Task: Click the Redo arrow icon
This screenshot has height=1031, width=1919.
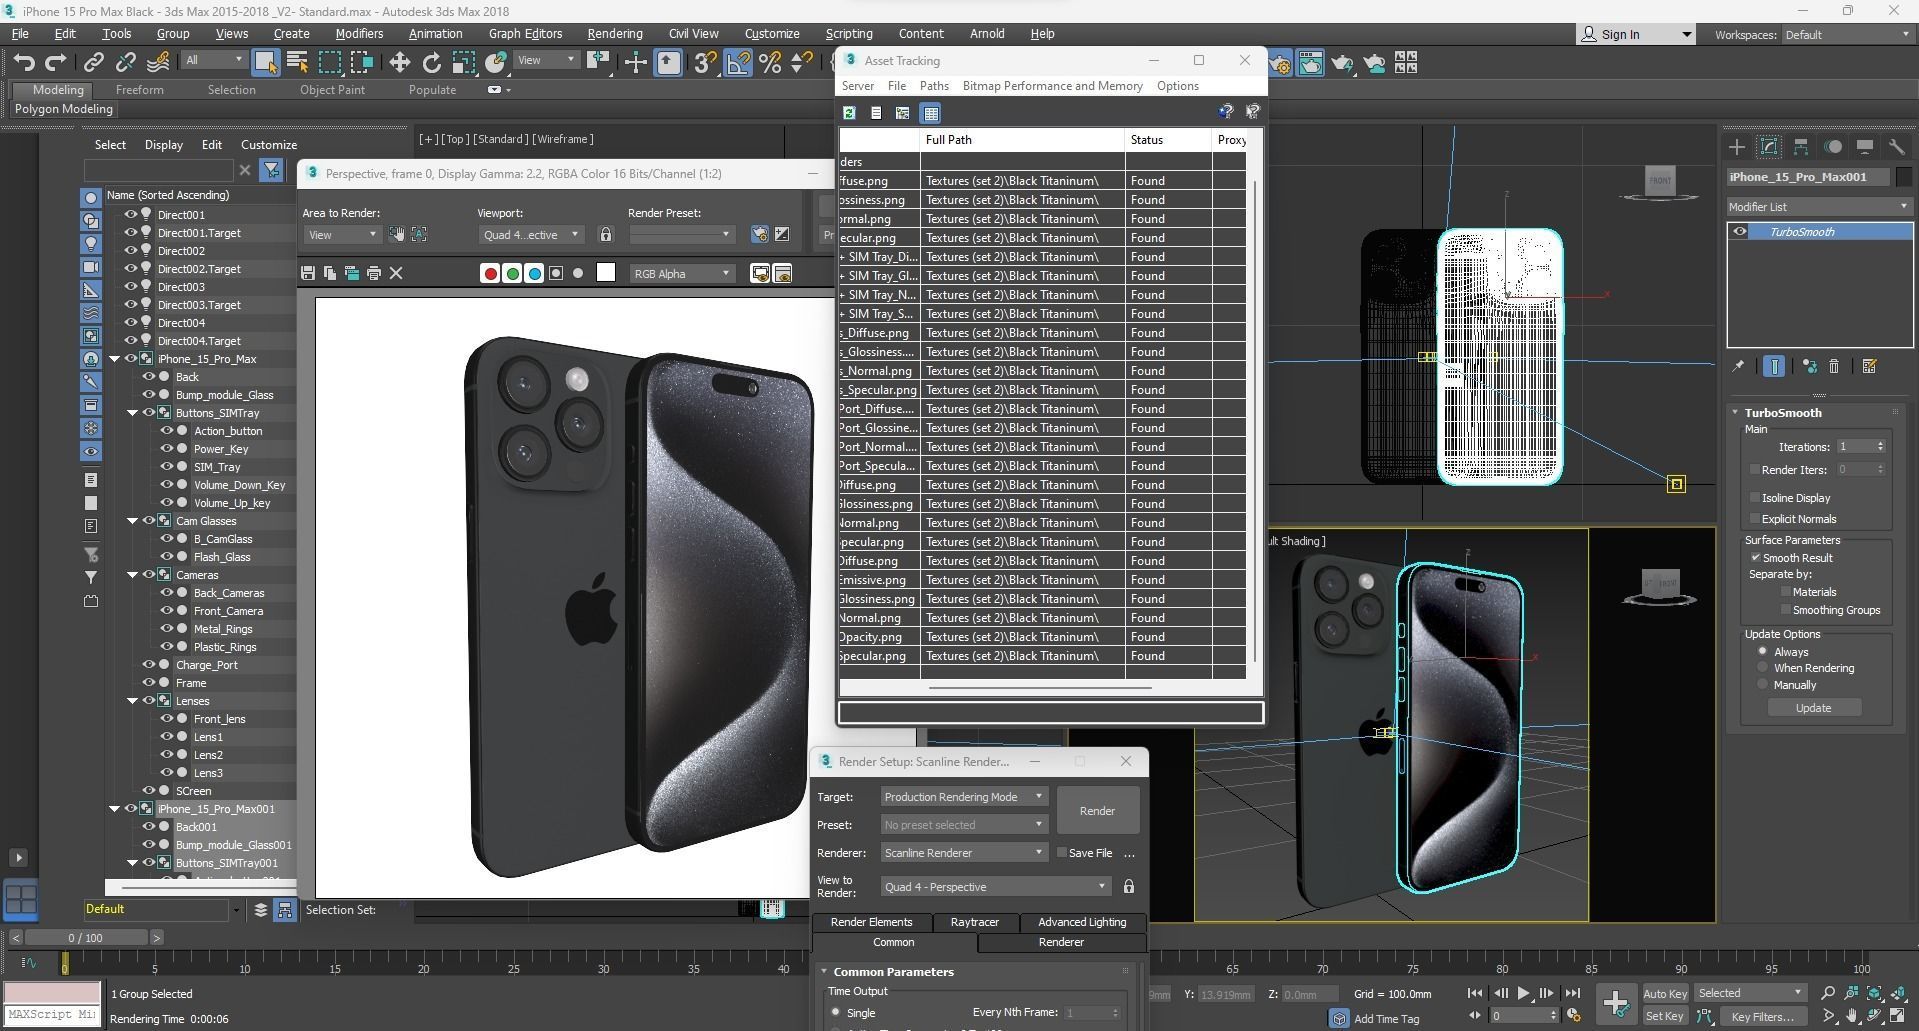Action: click(56, 63)
